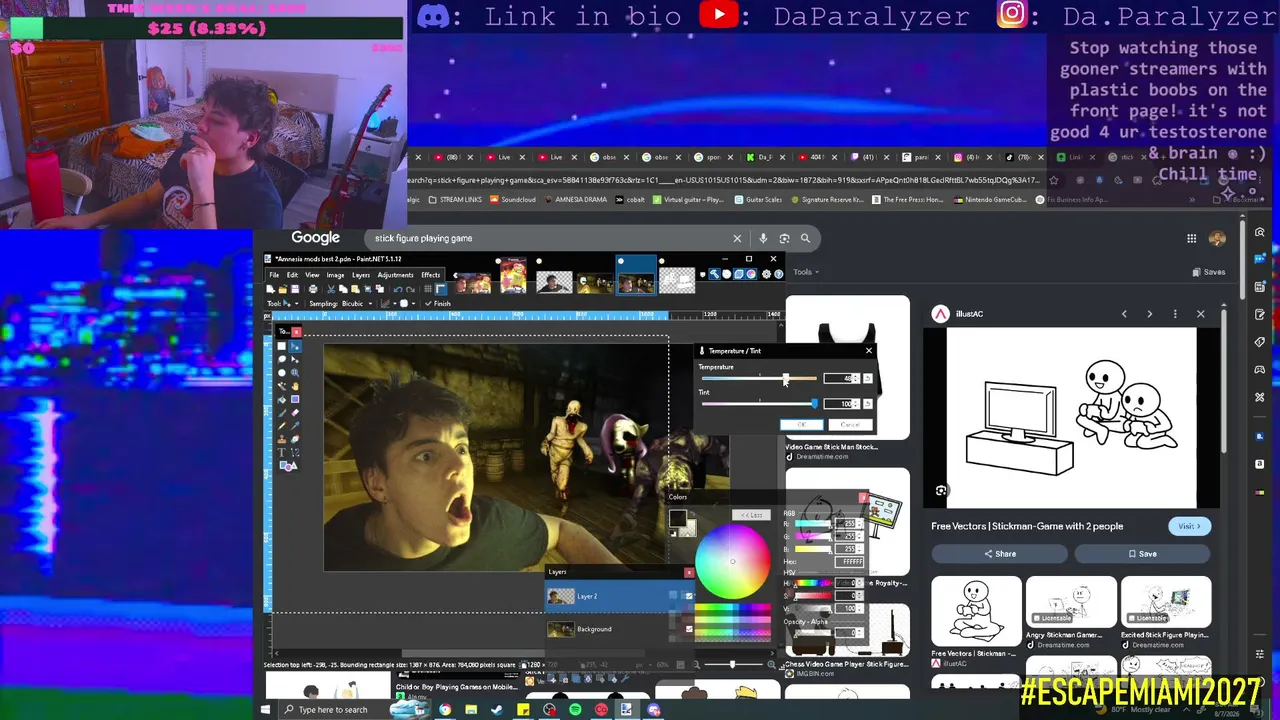Click OK in Temperature / Tint dialog
The width and height of the screenshot is (1280, 720).
coord(800,425)
